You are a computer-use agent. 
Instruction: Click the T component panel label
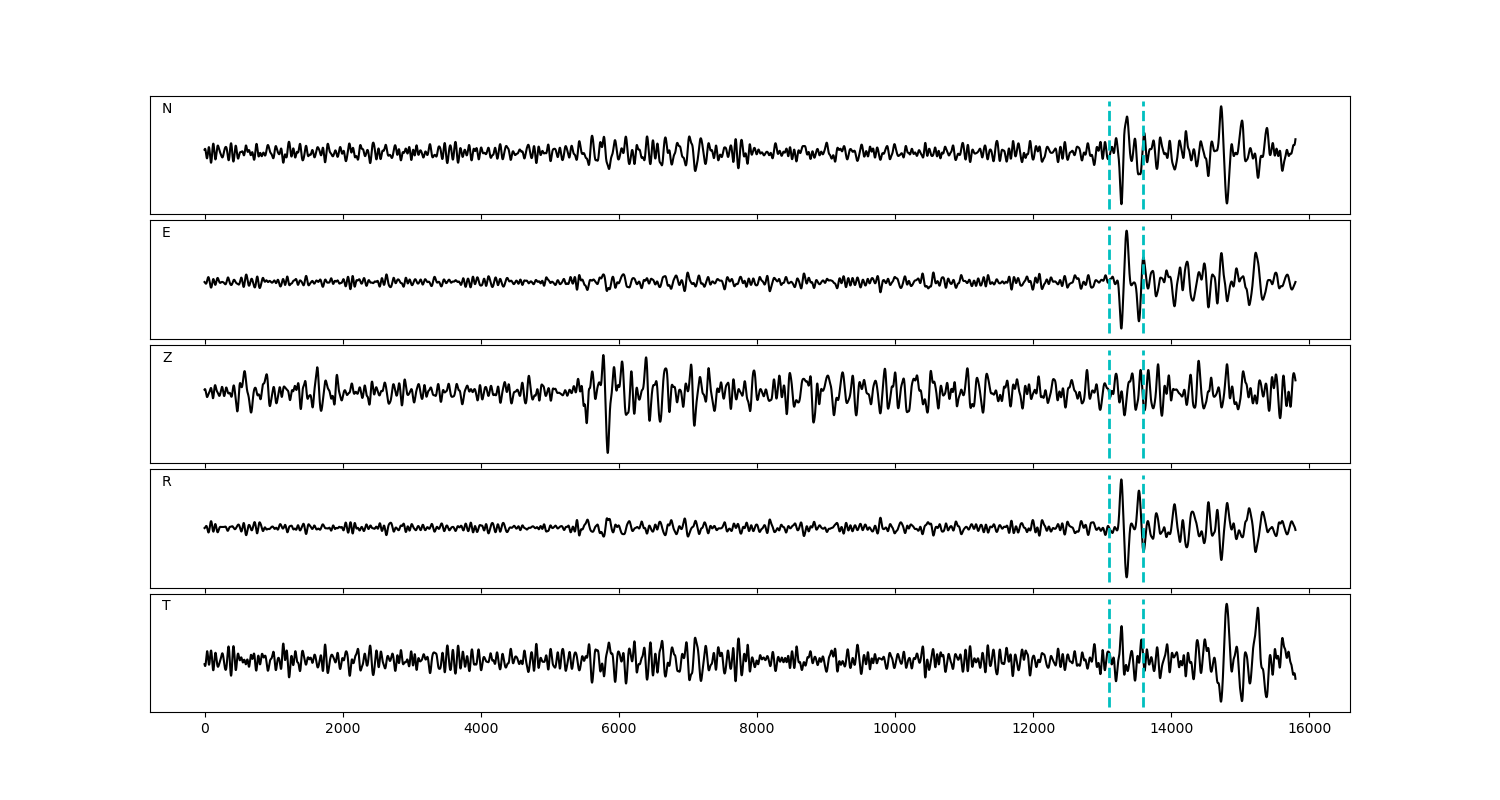(166, 606)
